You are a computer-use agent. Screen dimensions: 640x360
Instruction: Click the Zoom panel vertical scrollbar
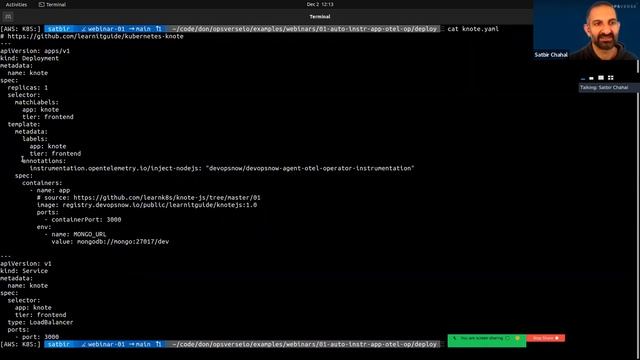(x=638, y=67)
